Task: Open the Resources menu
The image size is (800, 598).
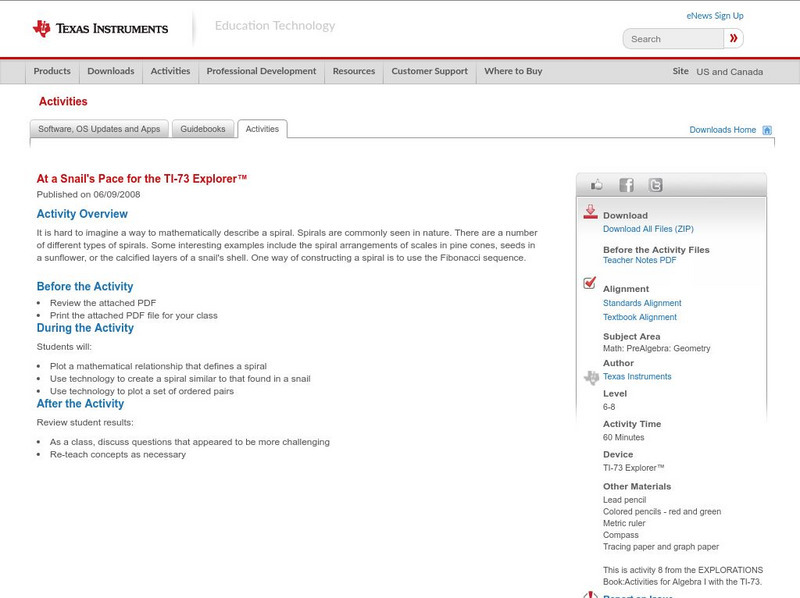Action: tap(354, 71)
